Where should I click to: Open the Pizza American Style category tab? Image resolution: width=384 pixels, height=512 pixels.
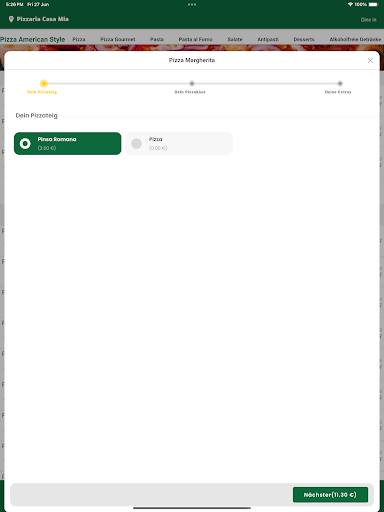[33, 39]
